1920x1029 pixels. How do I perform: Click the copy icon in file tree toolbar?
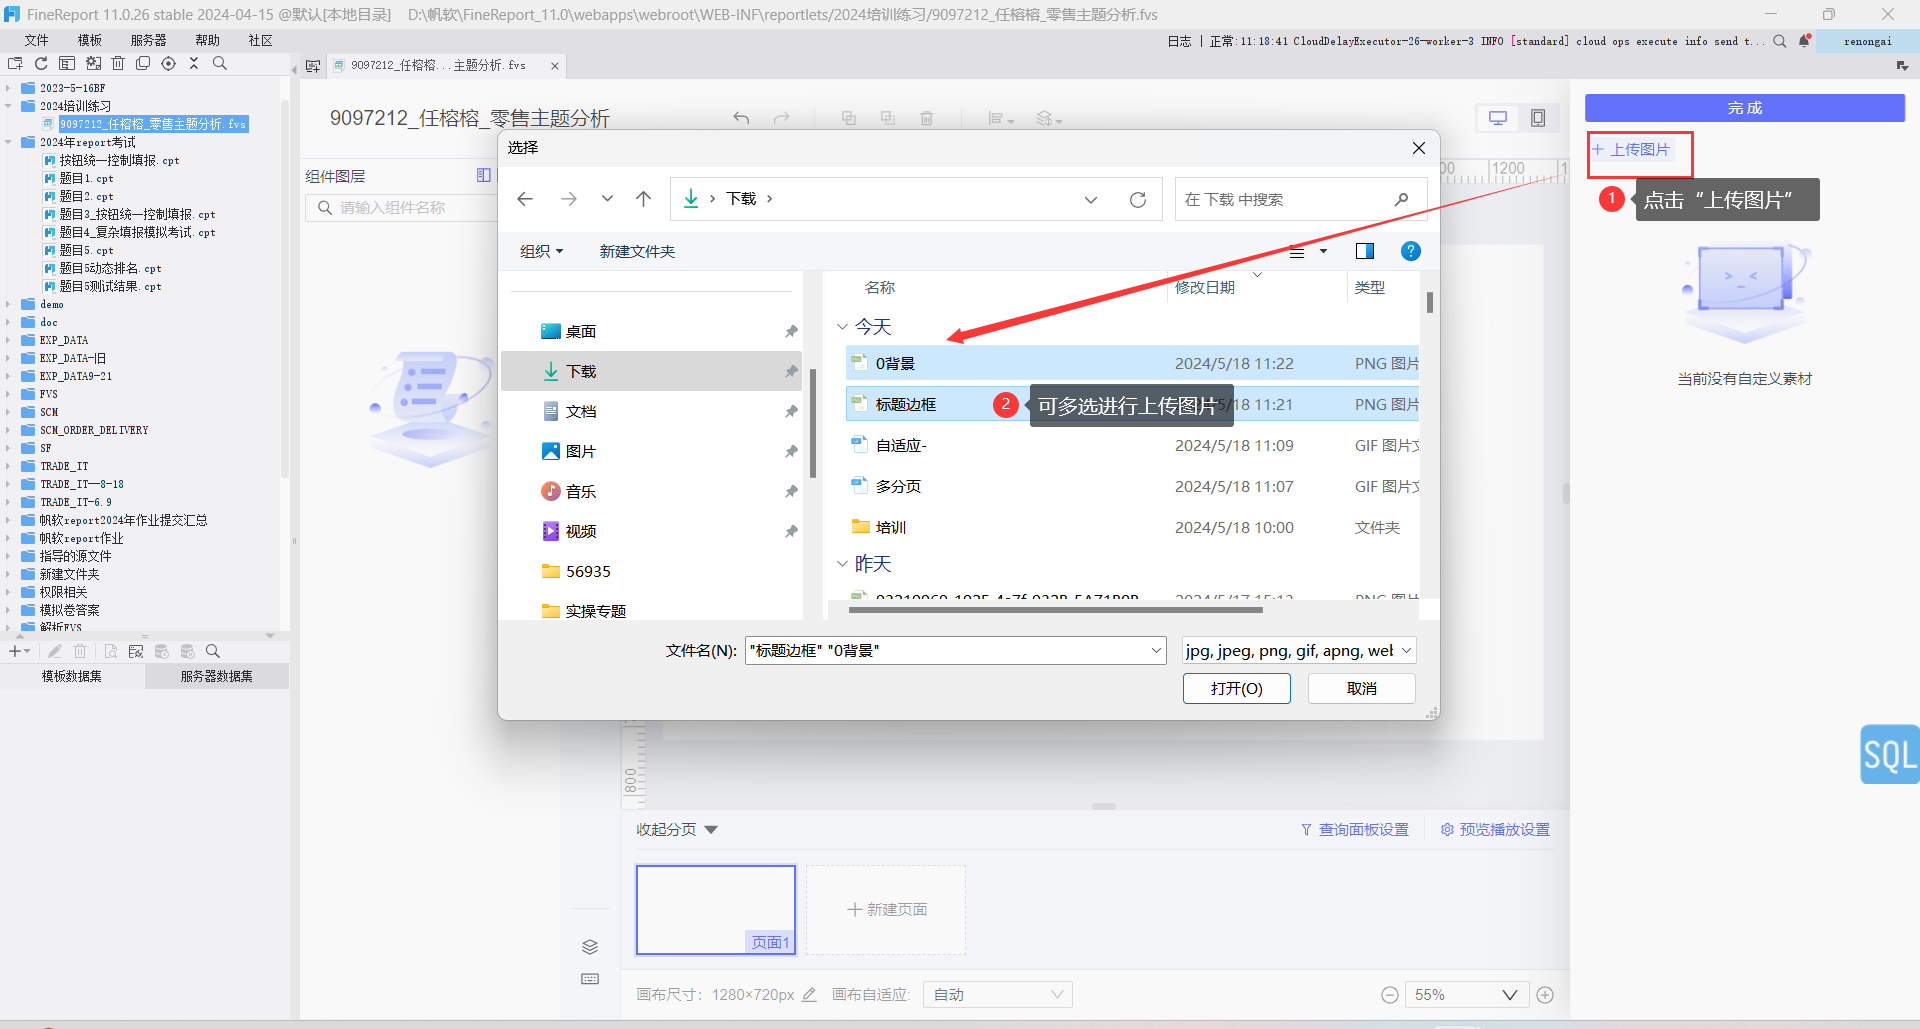click(x=143, y=63)
